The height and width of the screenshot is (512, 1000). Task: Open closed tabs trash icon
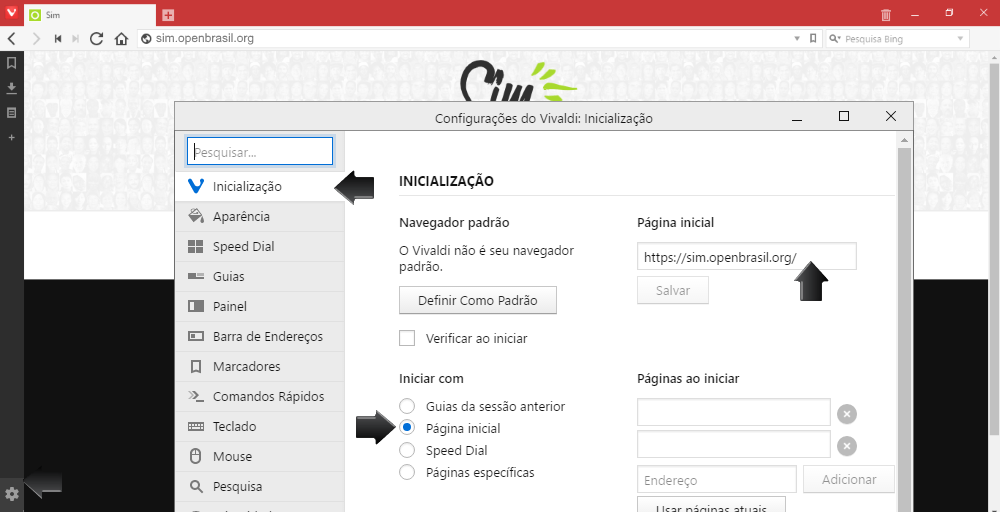(886, 14)
